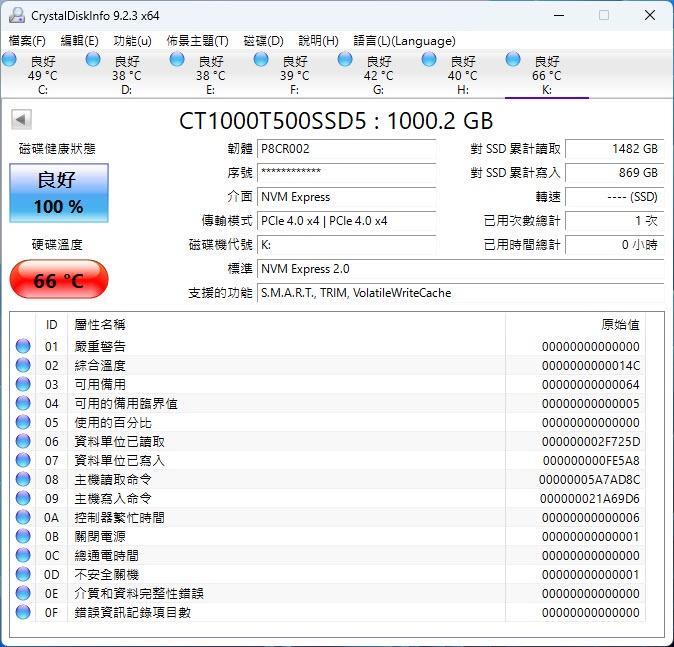Screen dimensions: 674x647
Task: Open the 檔案(F) menu
Action: [27, 41]
